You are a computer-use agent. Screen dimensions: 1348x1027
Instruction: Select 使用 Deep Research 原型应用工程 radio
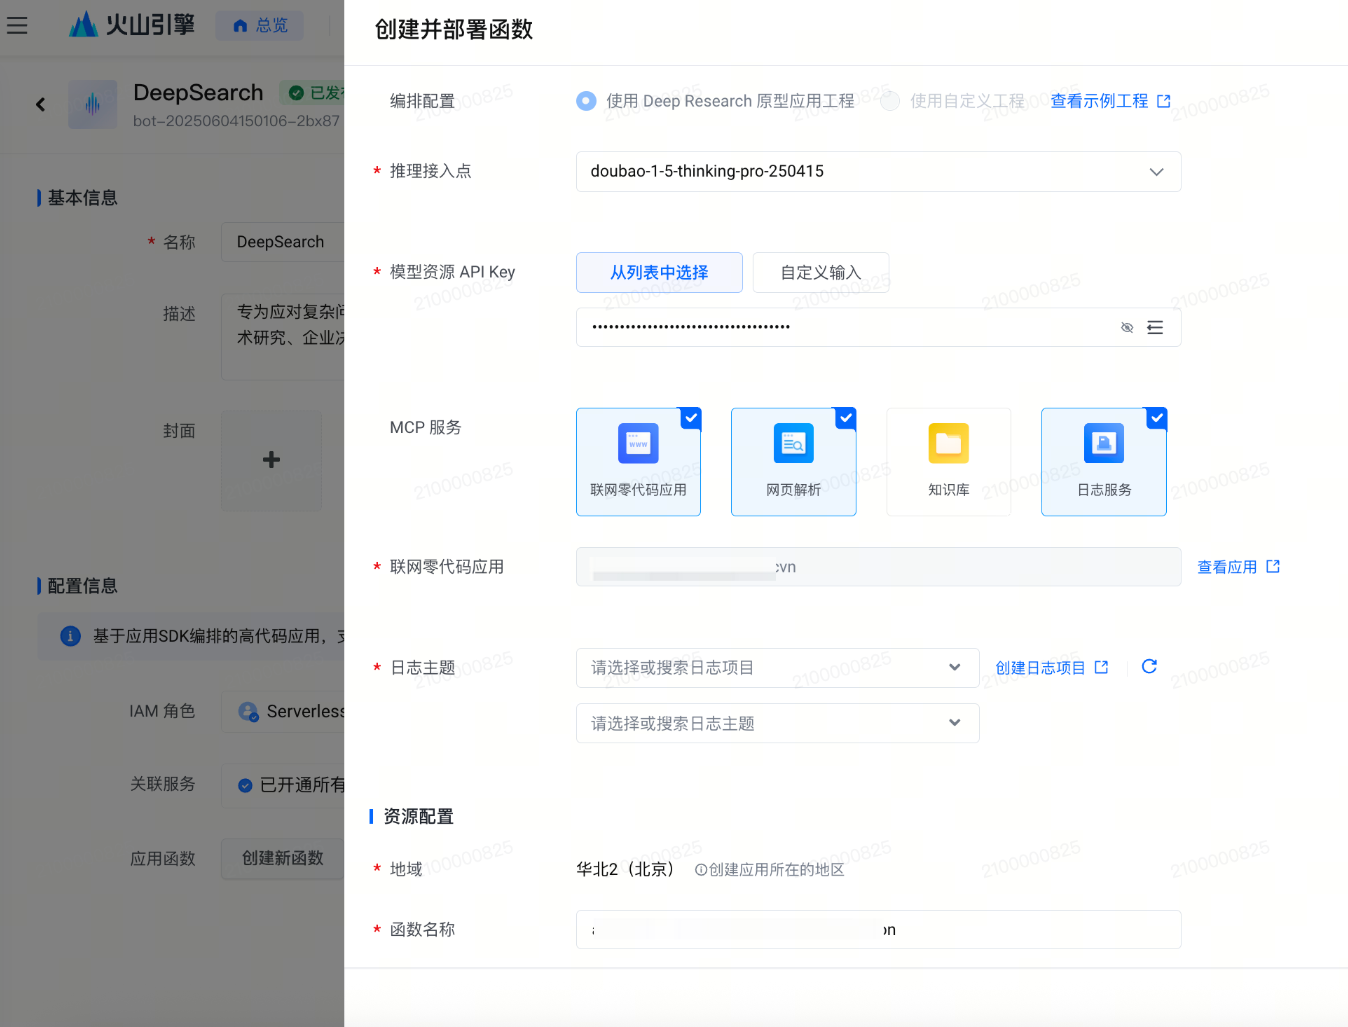click(x=586, y=101)
